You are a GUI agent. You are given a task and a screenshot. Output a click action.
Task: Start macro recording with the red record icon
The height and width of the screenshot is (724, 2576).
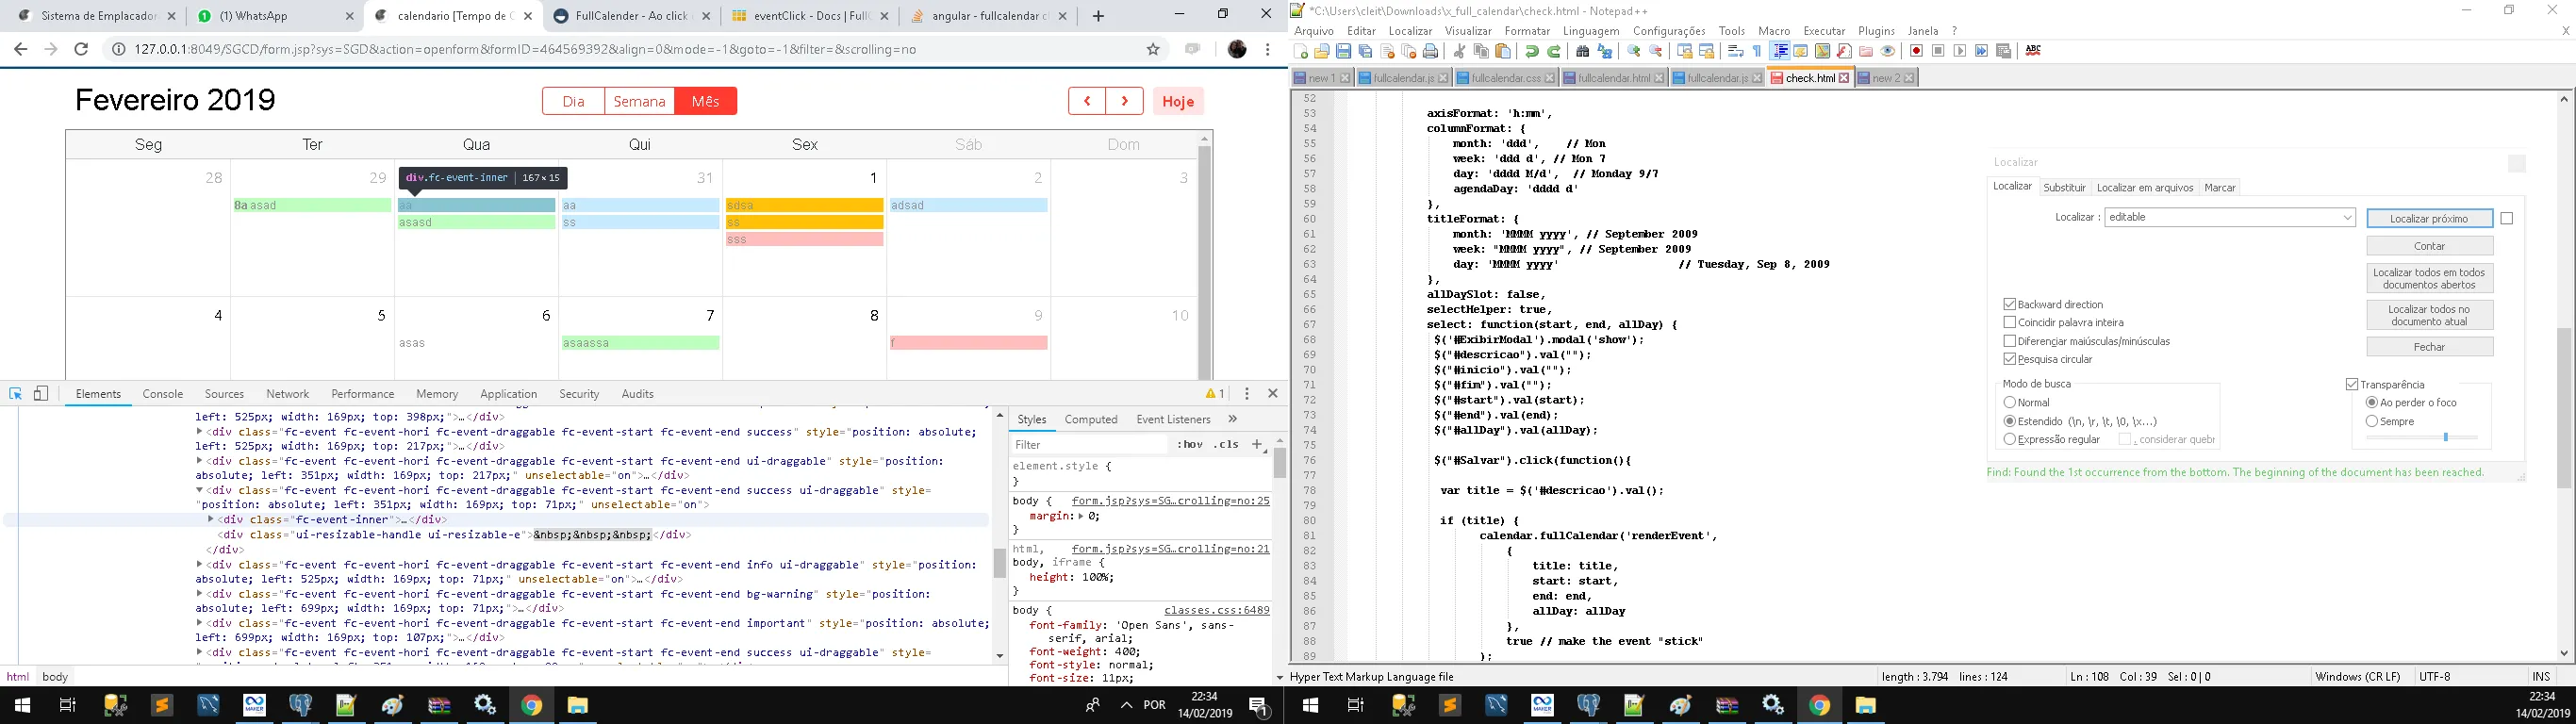pos(1916,52)
